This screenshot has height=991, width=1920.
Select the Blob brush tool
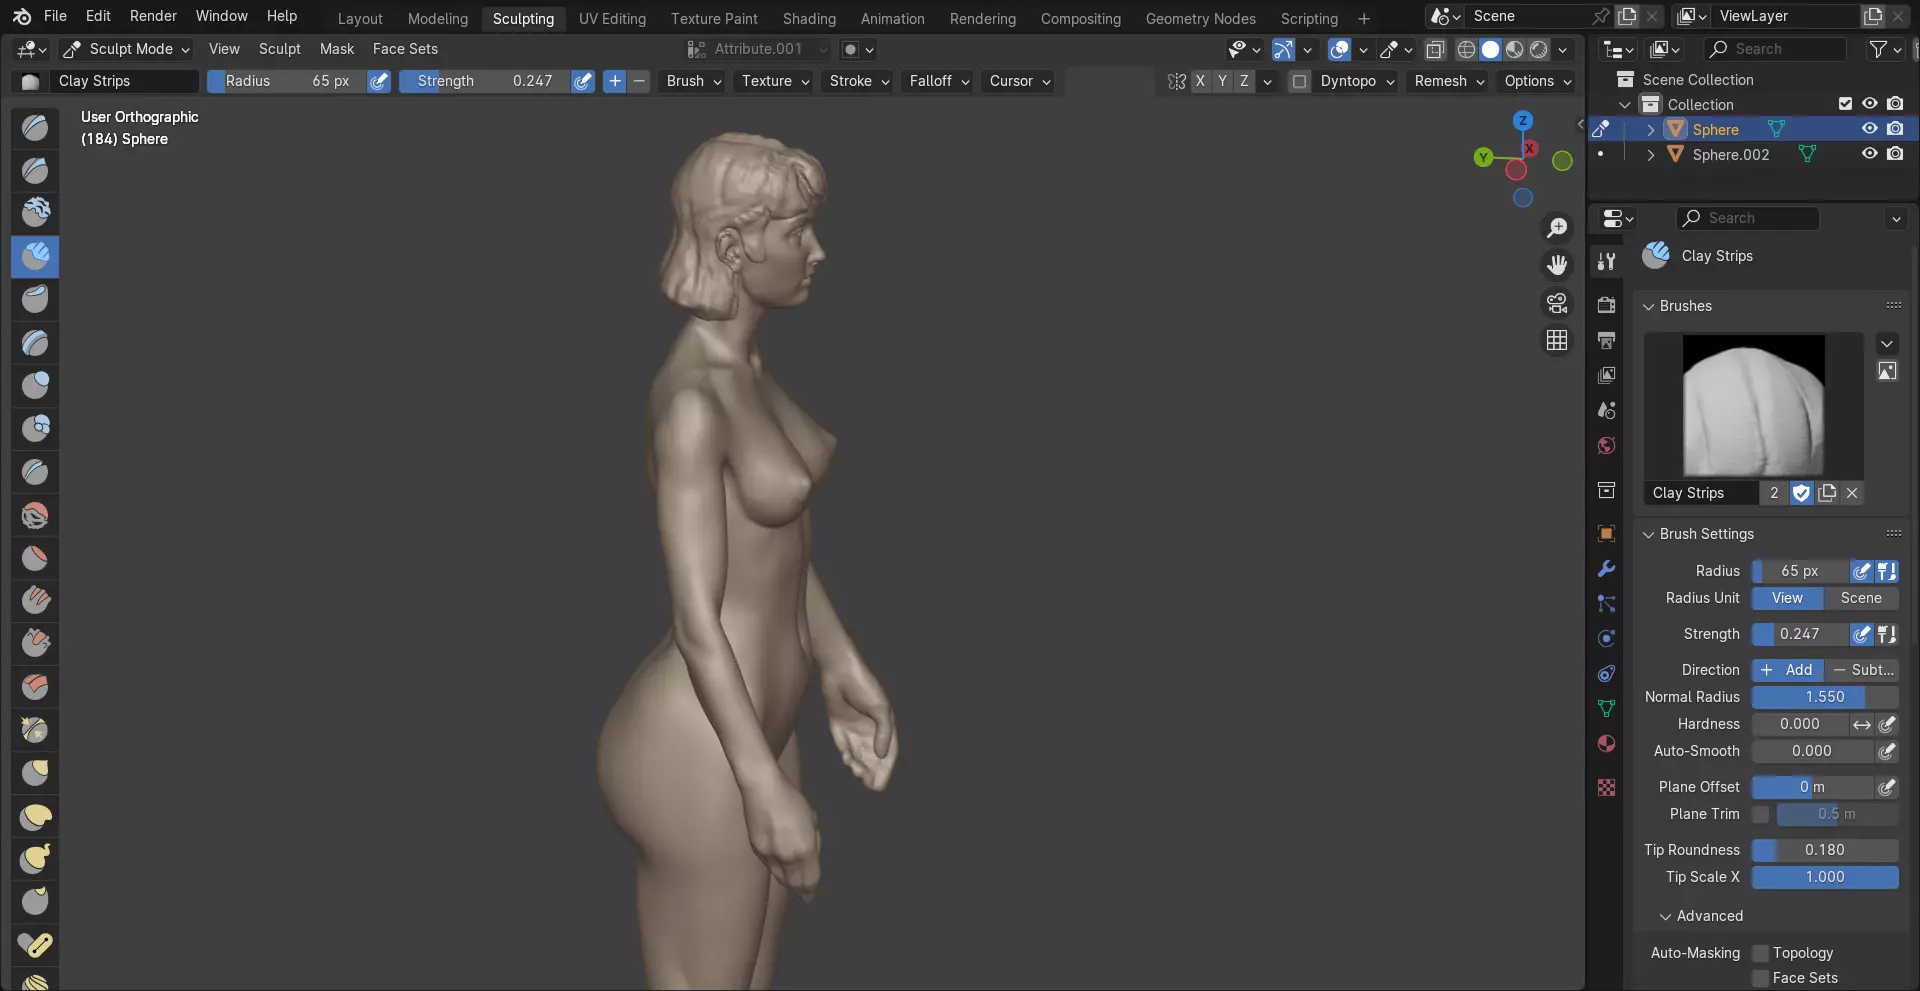coord(35,428)
